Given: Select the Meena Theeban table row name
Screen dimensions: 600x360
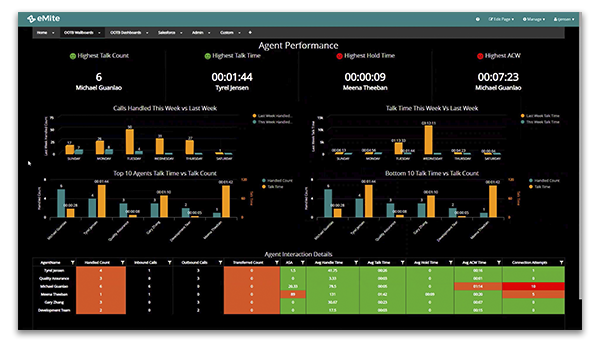Looking at the screenshot, I should [x=54, y=294].
